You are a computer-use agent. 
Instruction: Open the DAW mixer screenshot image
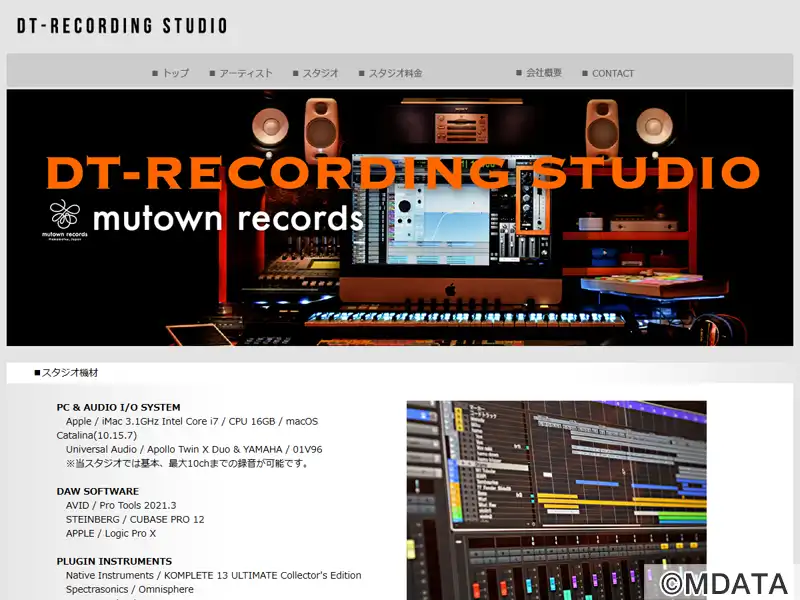point(557,500)
